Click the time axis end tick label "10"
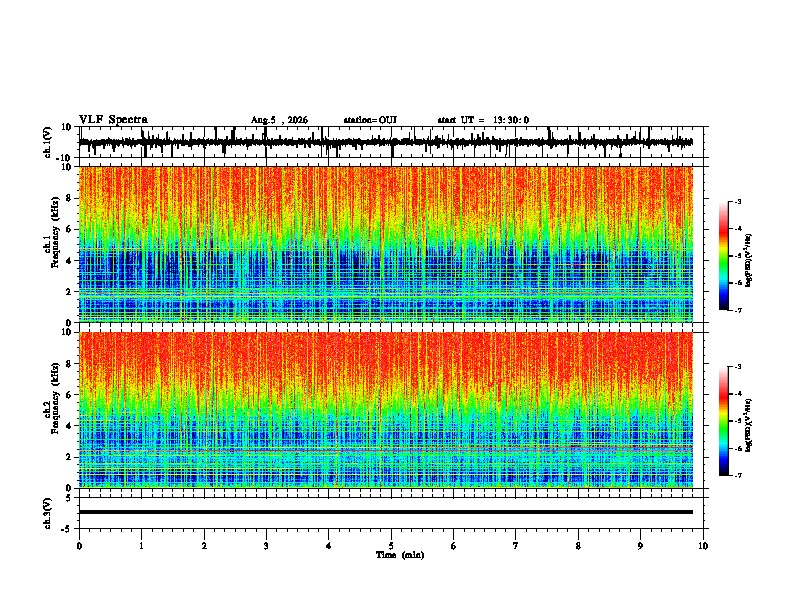Viewport: 792px width, 612px height. coord(703,546)
